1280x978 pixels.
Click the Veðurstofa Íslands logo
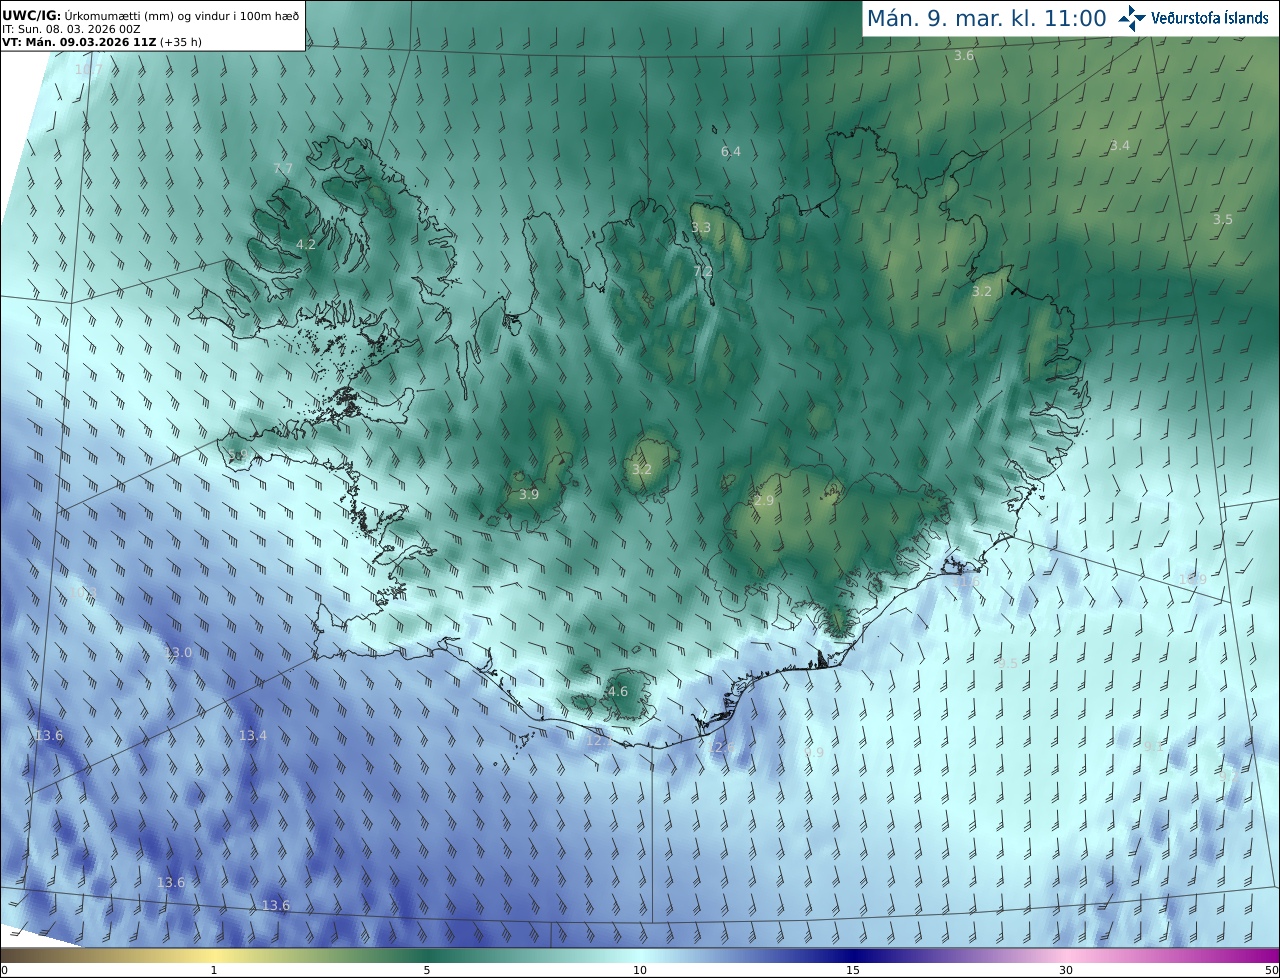coord(1194,18)
